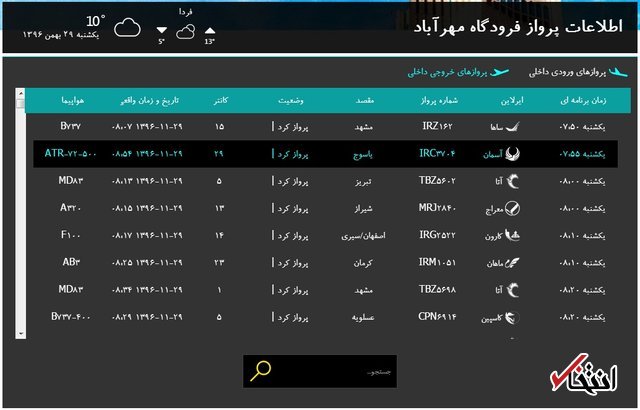The image size is (640, 410).
Task: Select highlighted flight number IRC3704
Action: coord(437,154)
